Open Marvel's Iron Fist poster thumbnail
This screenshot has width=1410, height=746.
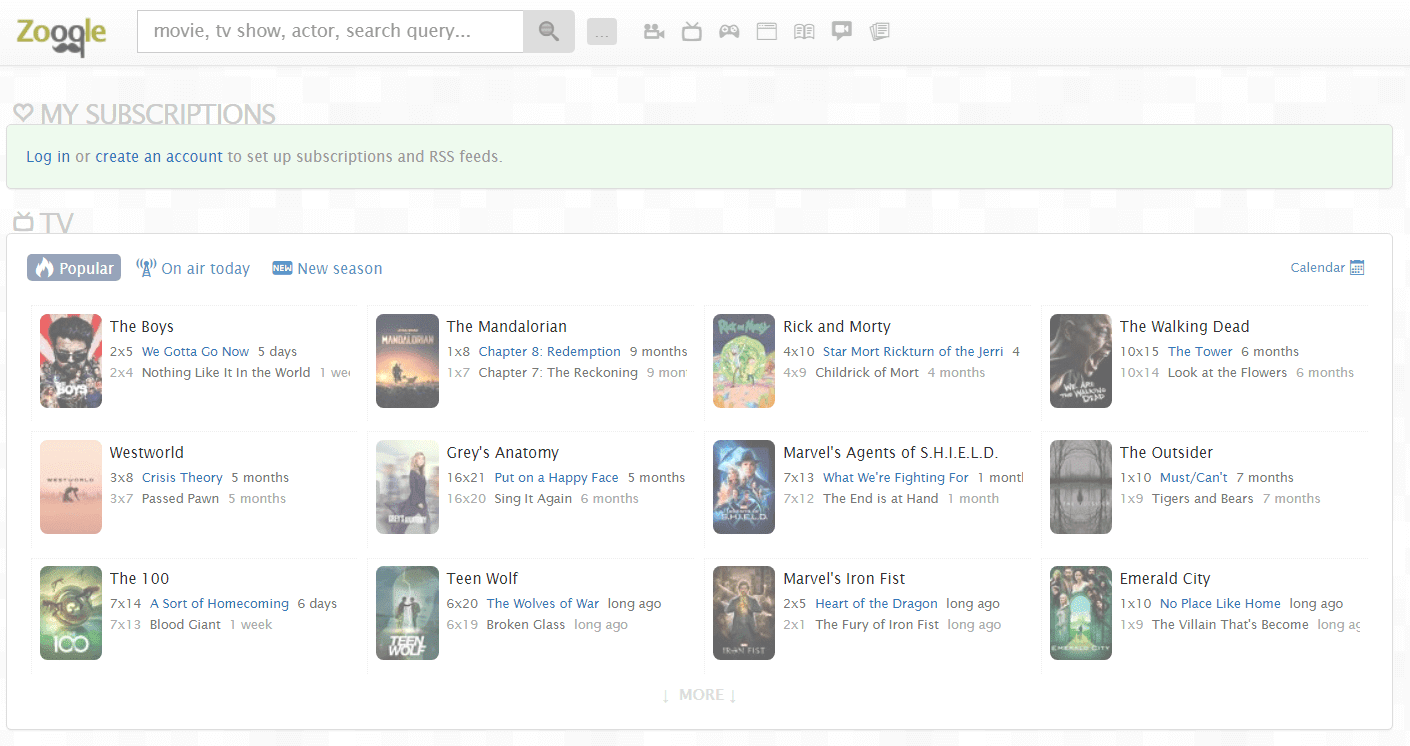pyautogui.click(x=744, y=613)
